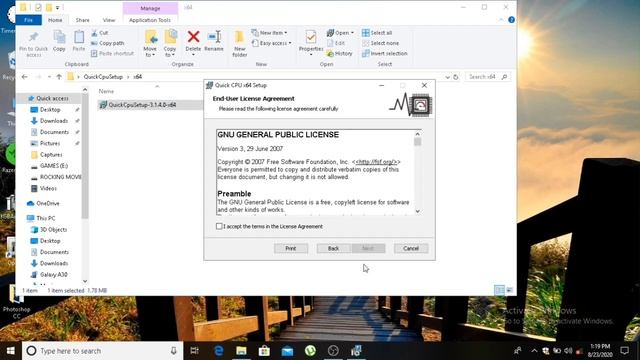640x360 pixels.
Task: Click the Properties icon in the ribbon
Action: (311, 38)
